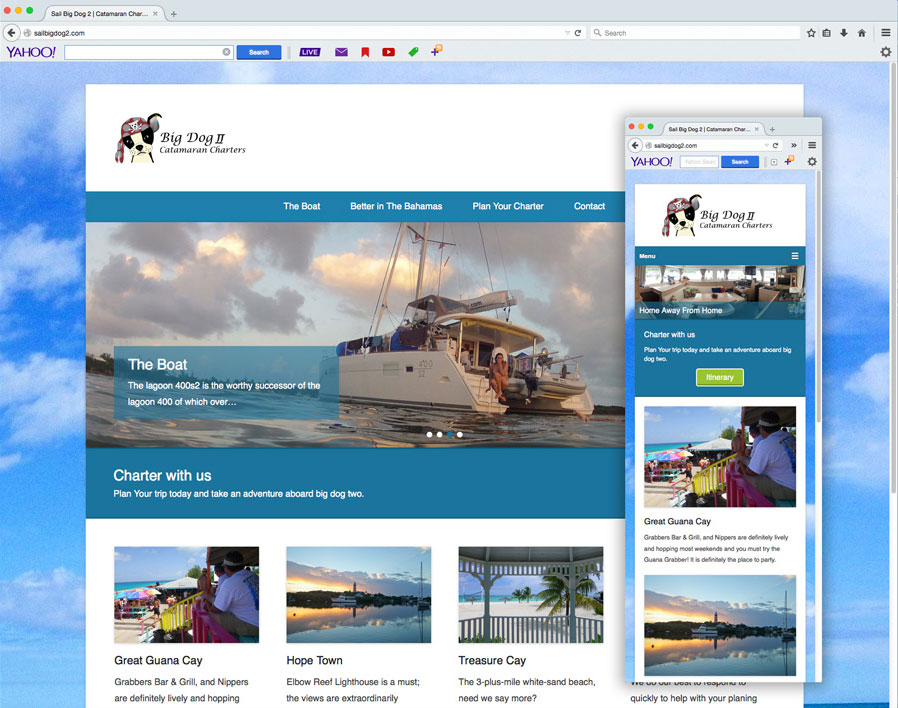Click the Yahoo search input in small window
Viewport: 898px width, 708px height.
[699, 162]
